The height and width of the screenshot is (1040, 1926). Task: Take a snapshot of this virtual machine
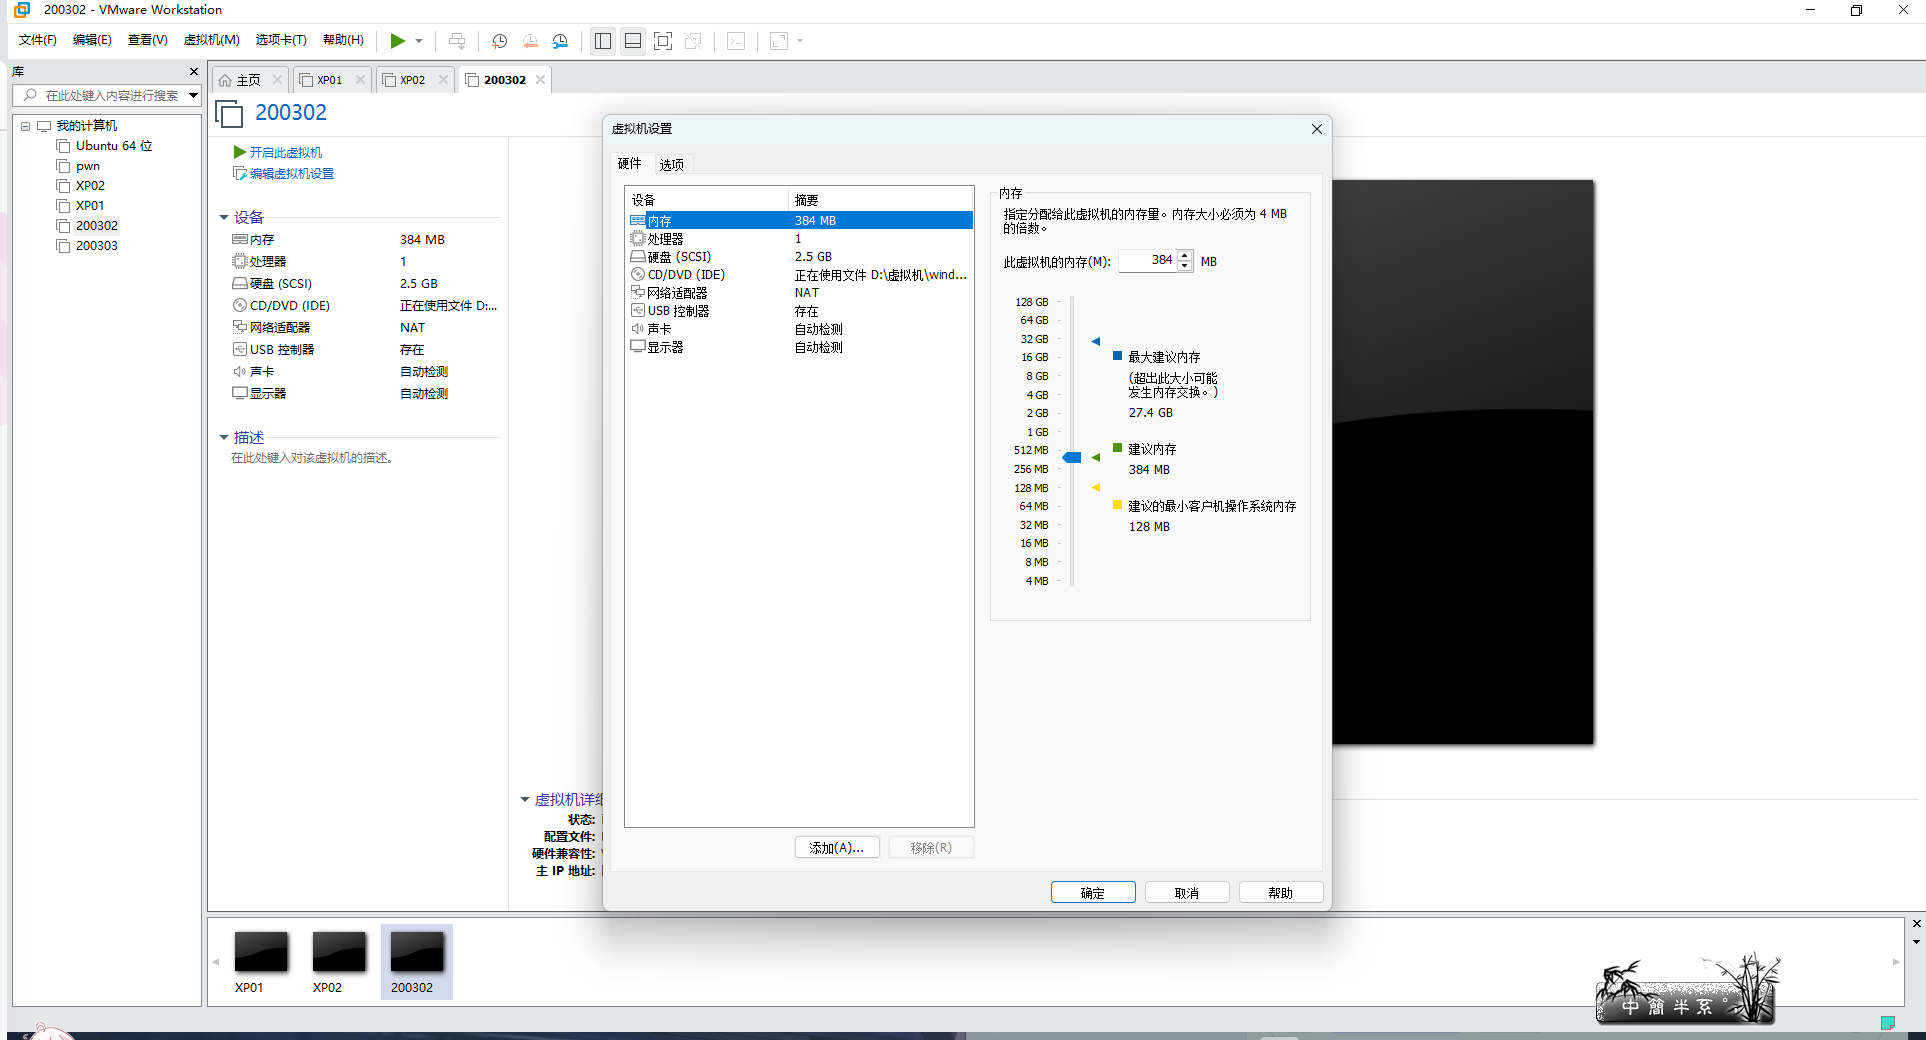(x=500, y=41)
